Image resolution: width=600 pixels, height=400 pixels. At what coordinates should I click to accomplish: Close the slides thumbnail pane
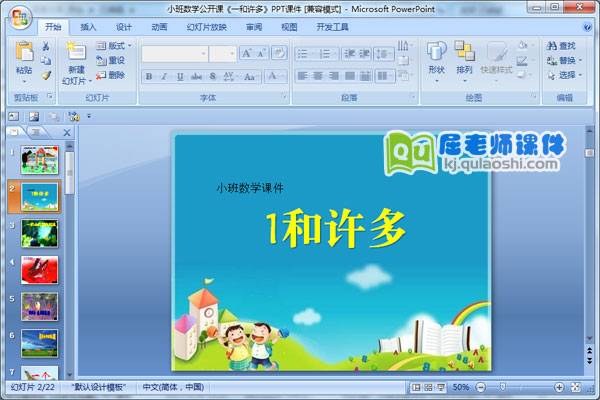(67, 132)
